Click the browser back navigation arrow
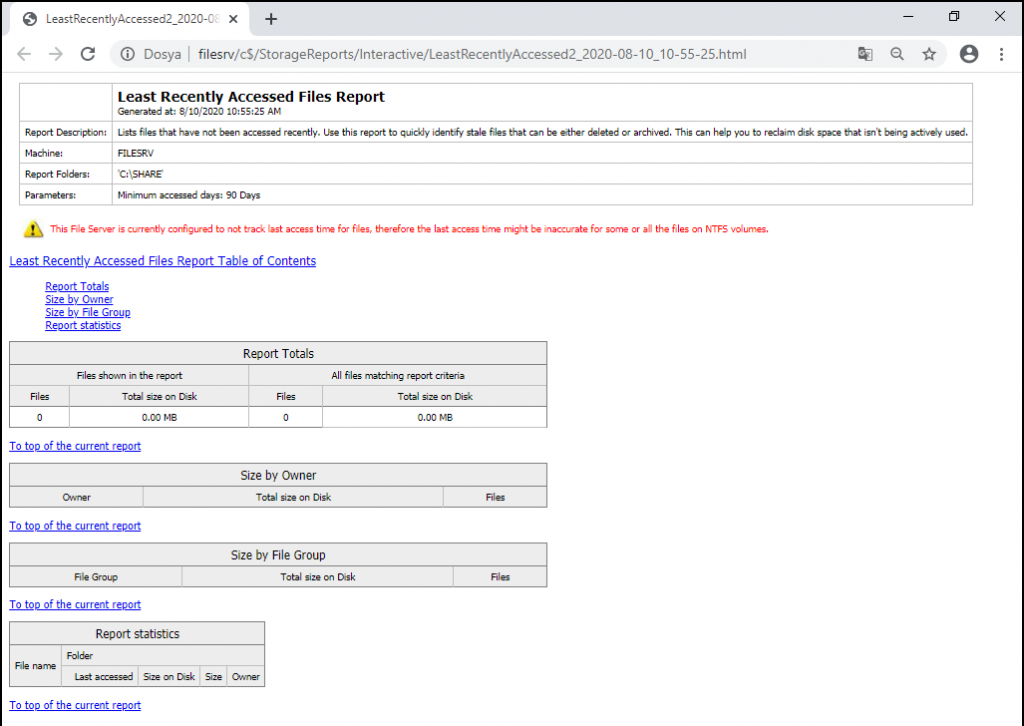The image size is (1024, 726). [x=23, y=54]
